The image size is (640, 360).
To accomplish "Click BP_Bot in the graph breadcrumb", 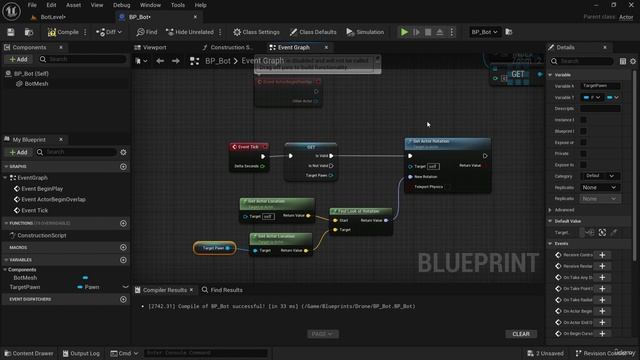I will (x=218, y=61).
